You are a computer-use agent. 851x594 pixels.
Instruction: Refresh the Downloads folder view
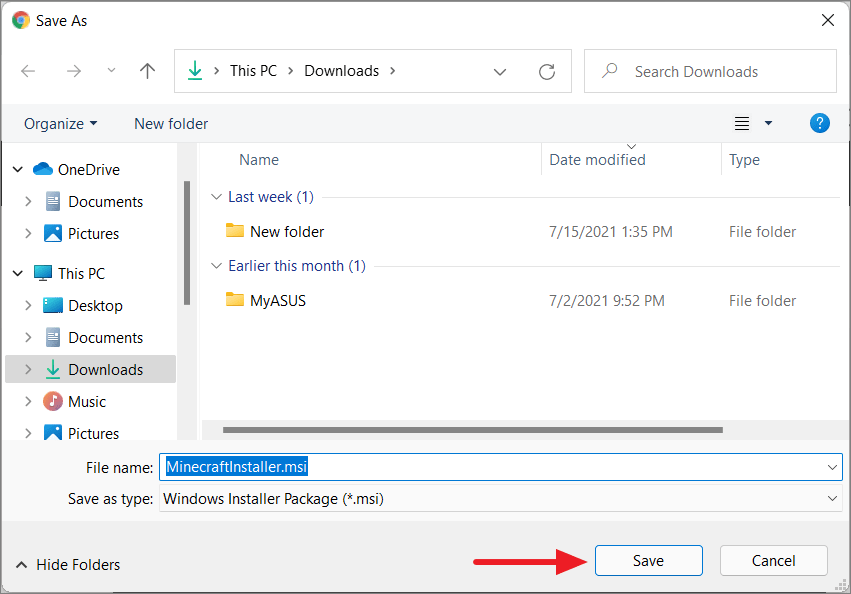(x=546, y=71)
